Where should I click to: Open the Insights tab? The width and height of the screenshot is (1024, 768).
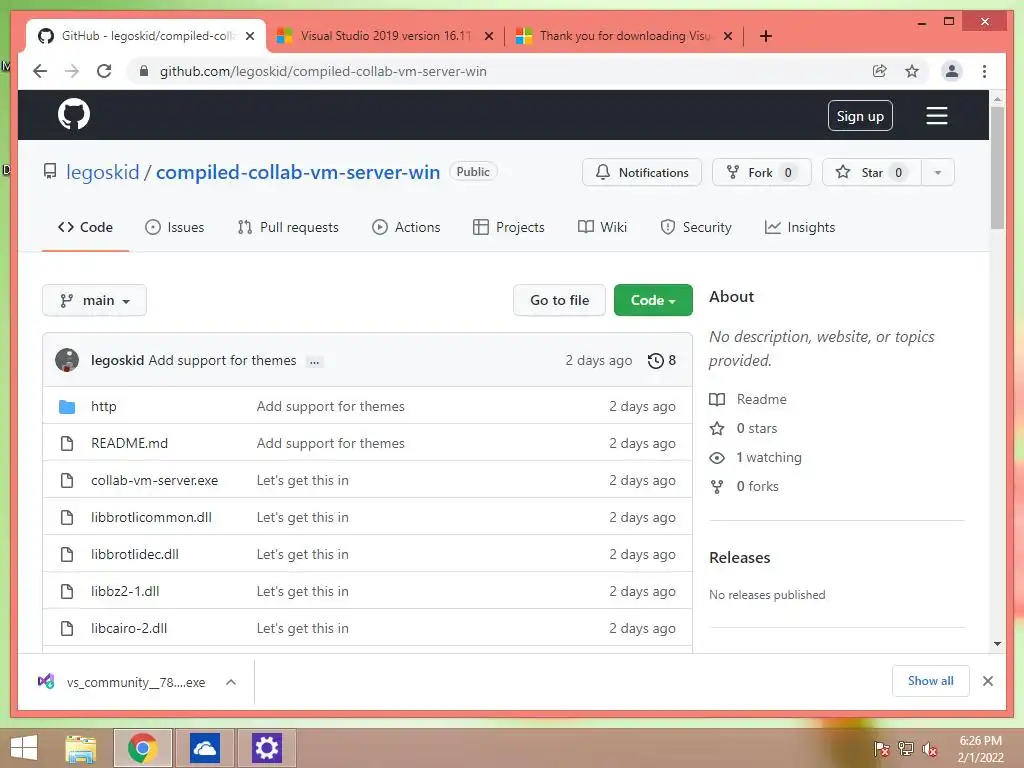[x=800, y=227]
